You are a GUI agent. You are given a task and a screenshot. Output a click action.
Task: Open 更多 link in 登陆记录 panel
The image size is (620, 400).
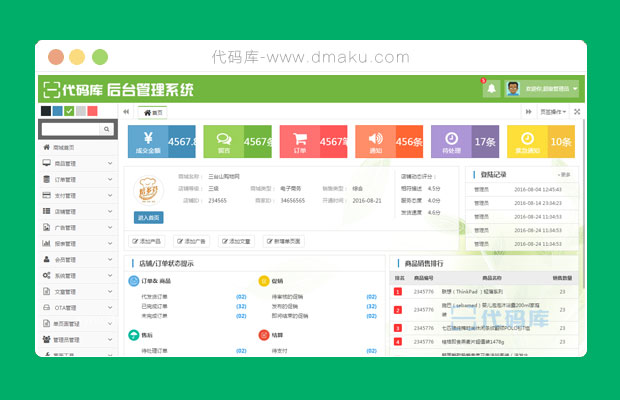point(565,174)
